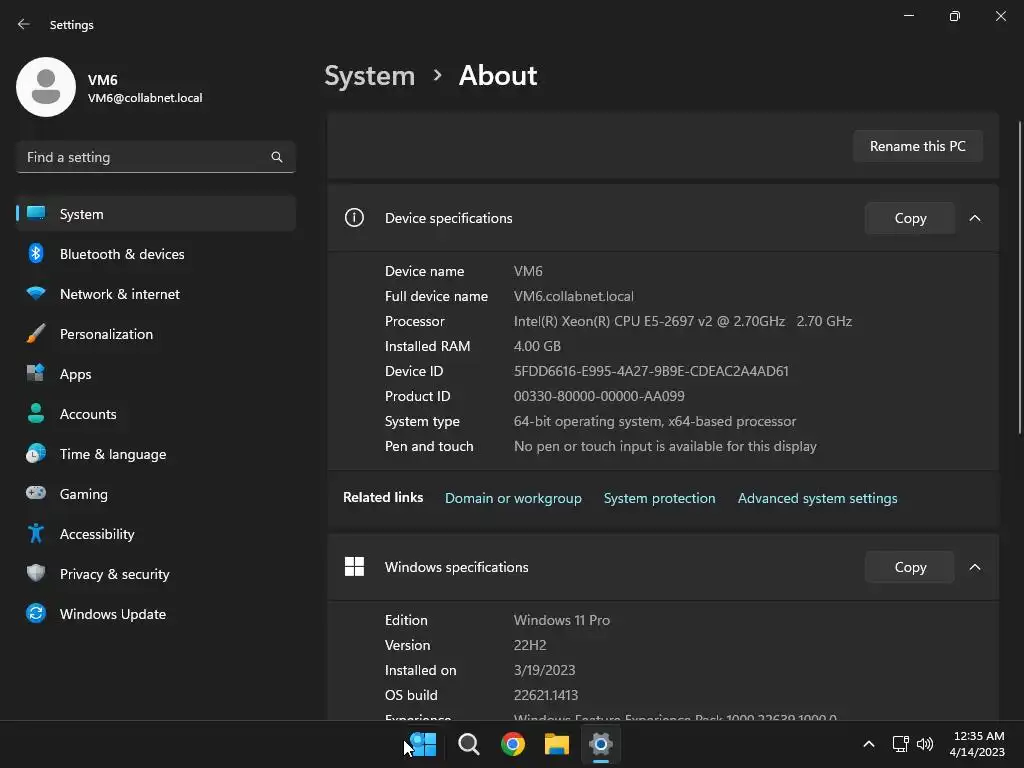Screen dimensions: 1024x768
Task: Open Advanced system settings link
Action: (817, 498)
